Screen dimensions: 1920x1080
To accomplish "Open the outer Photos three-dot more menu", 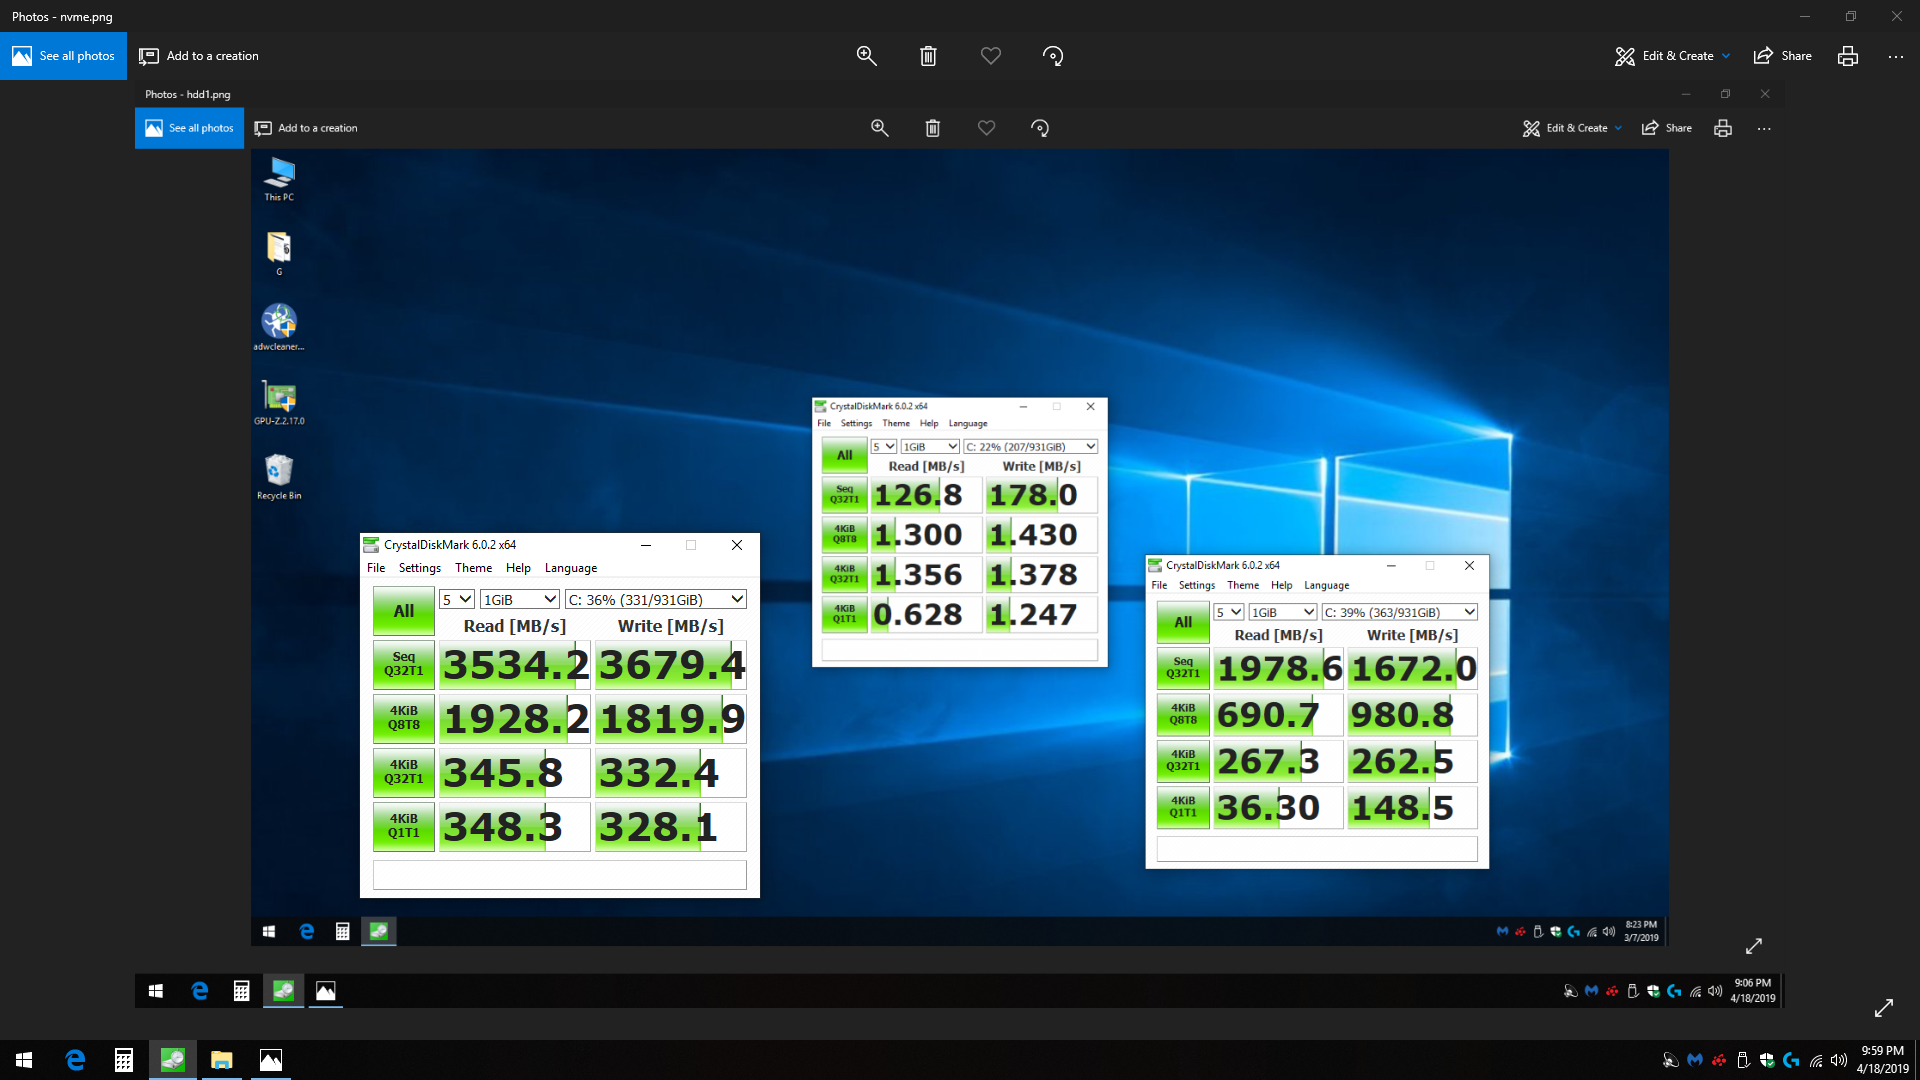I will click(x=1895, y=56).
